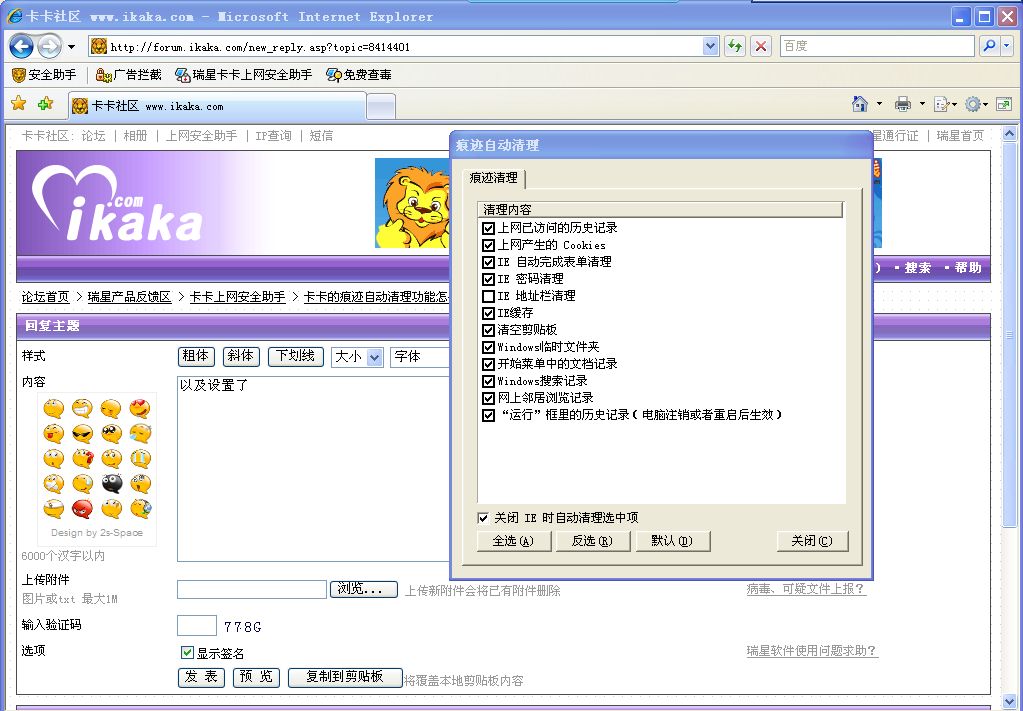The image size is (1023, 711).
Task: Toggle 开始菜单中的文档记录 checkbox
Action: point(488,364)
